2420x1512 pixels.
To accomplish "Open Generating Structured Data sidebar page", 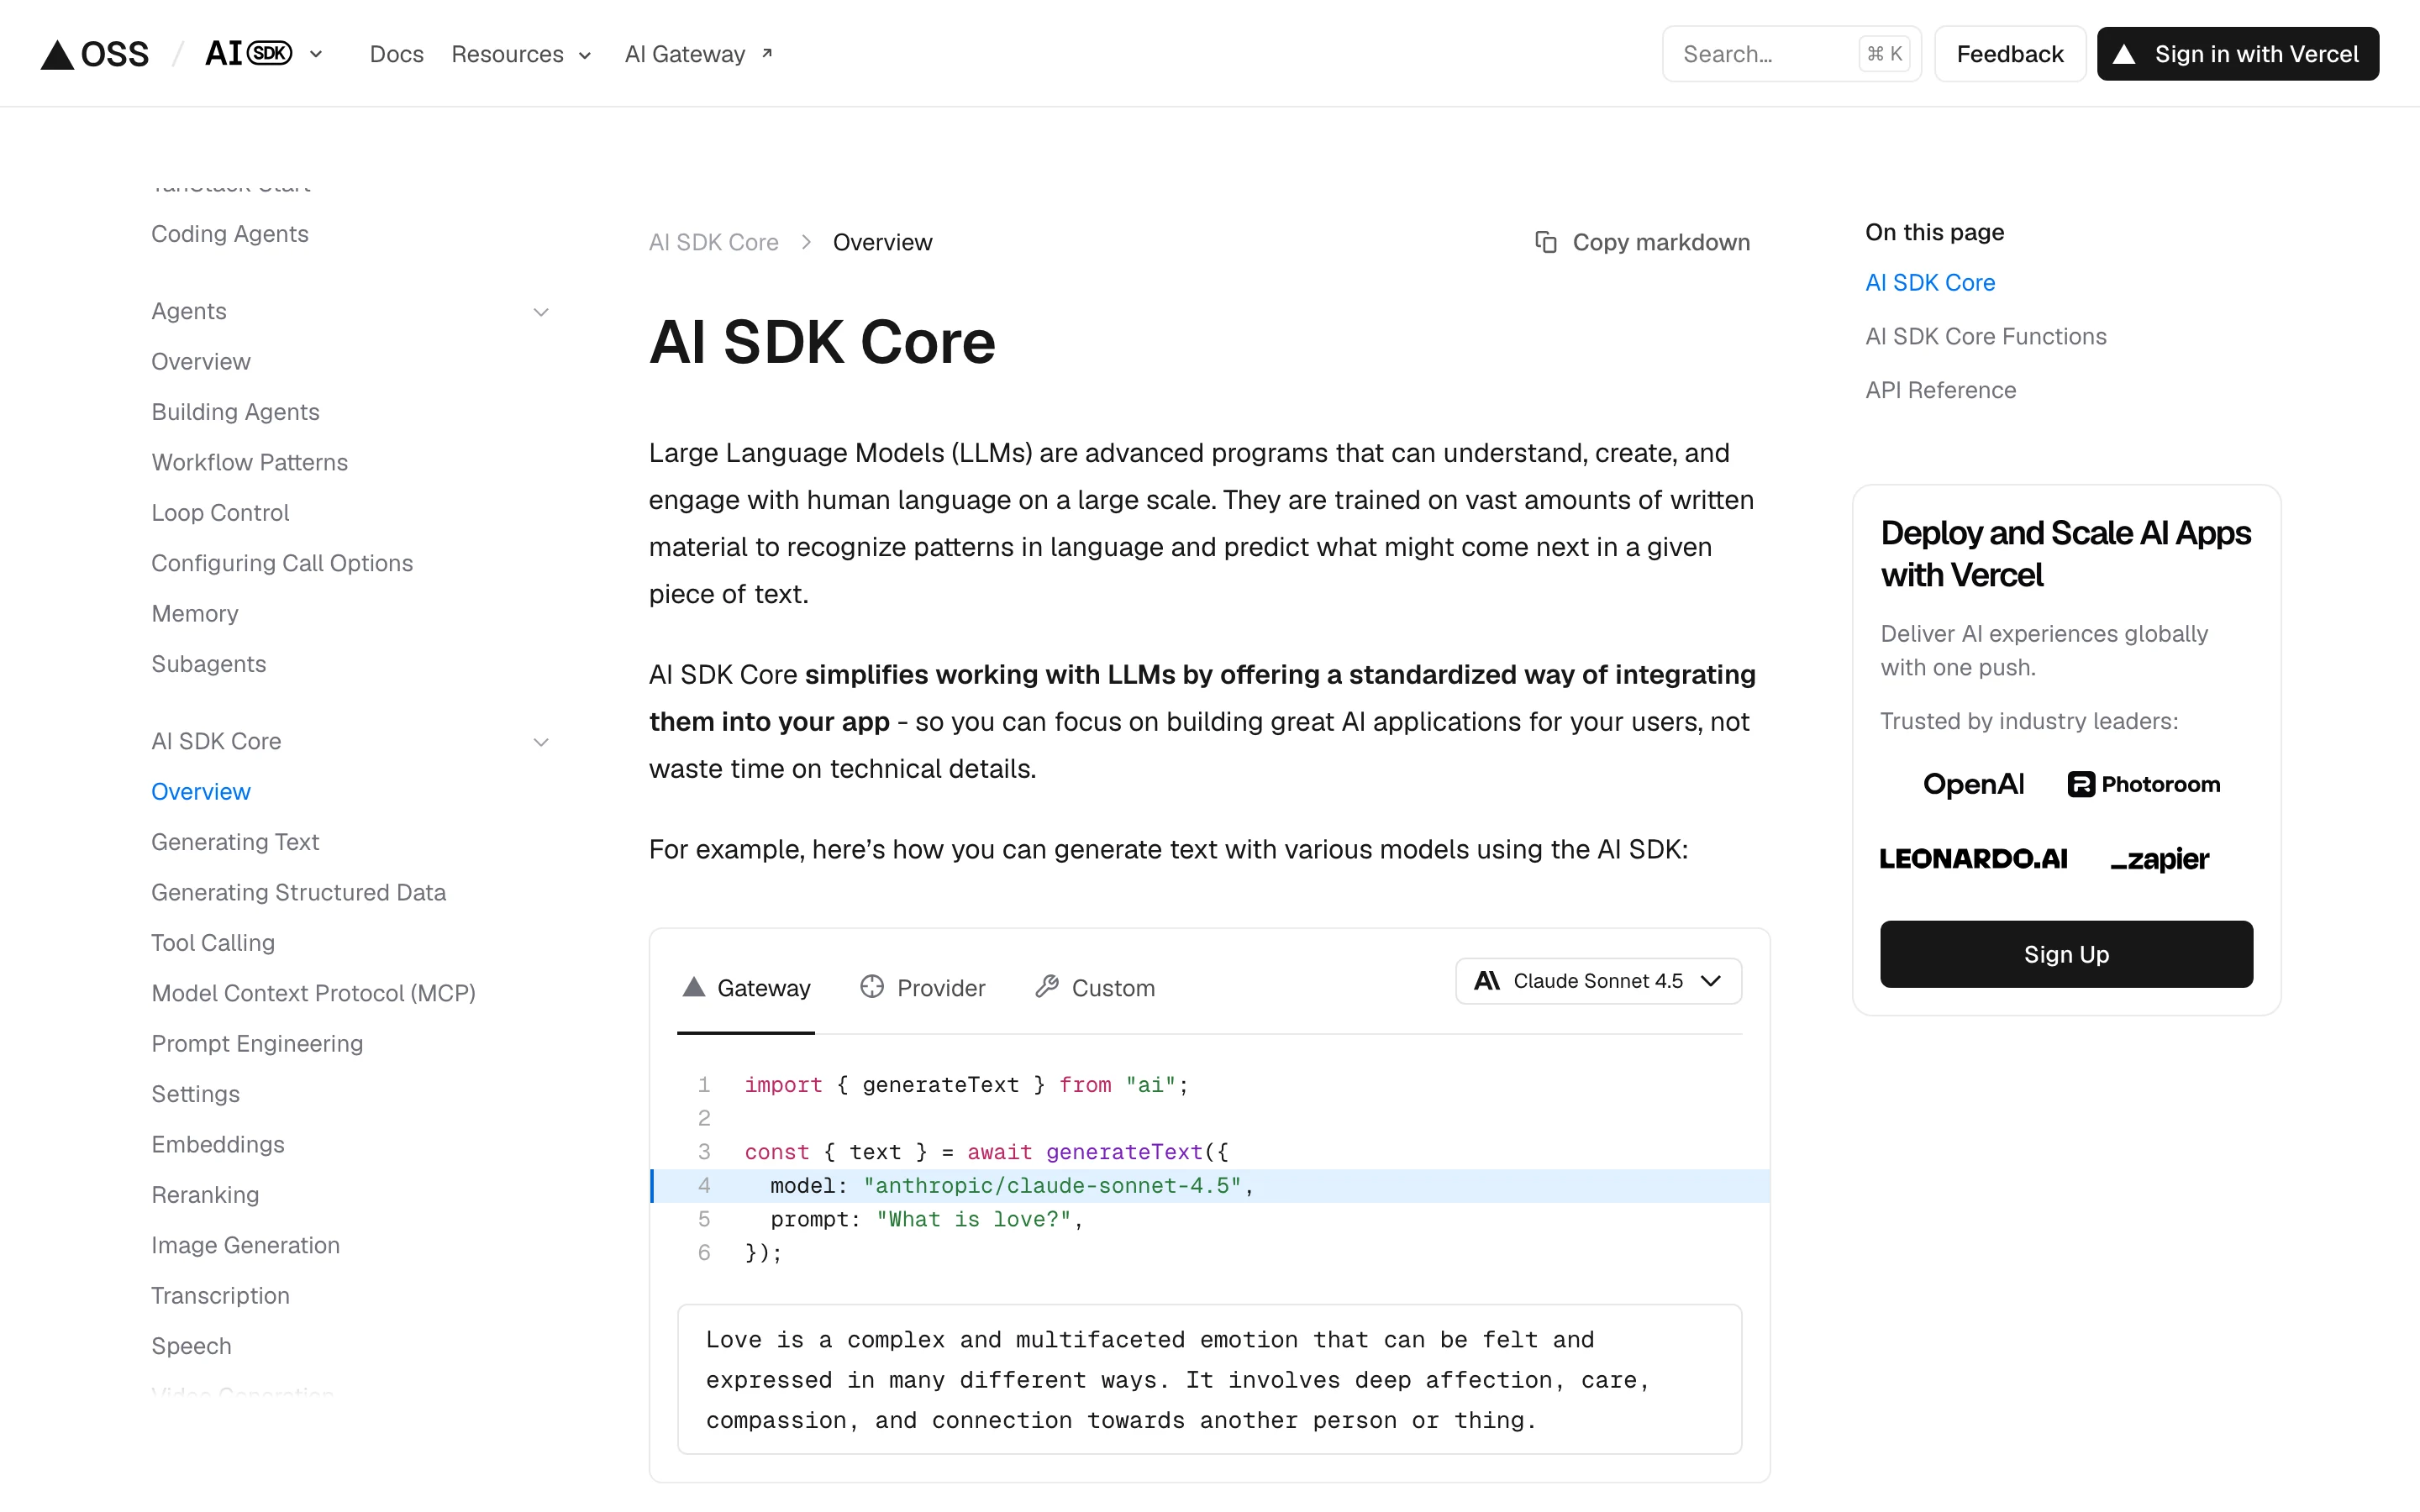I will coord(299,893).
